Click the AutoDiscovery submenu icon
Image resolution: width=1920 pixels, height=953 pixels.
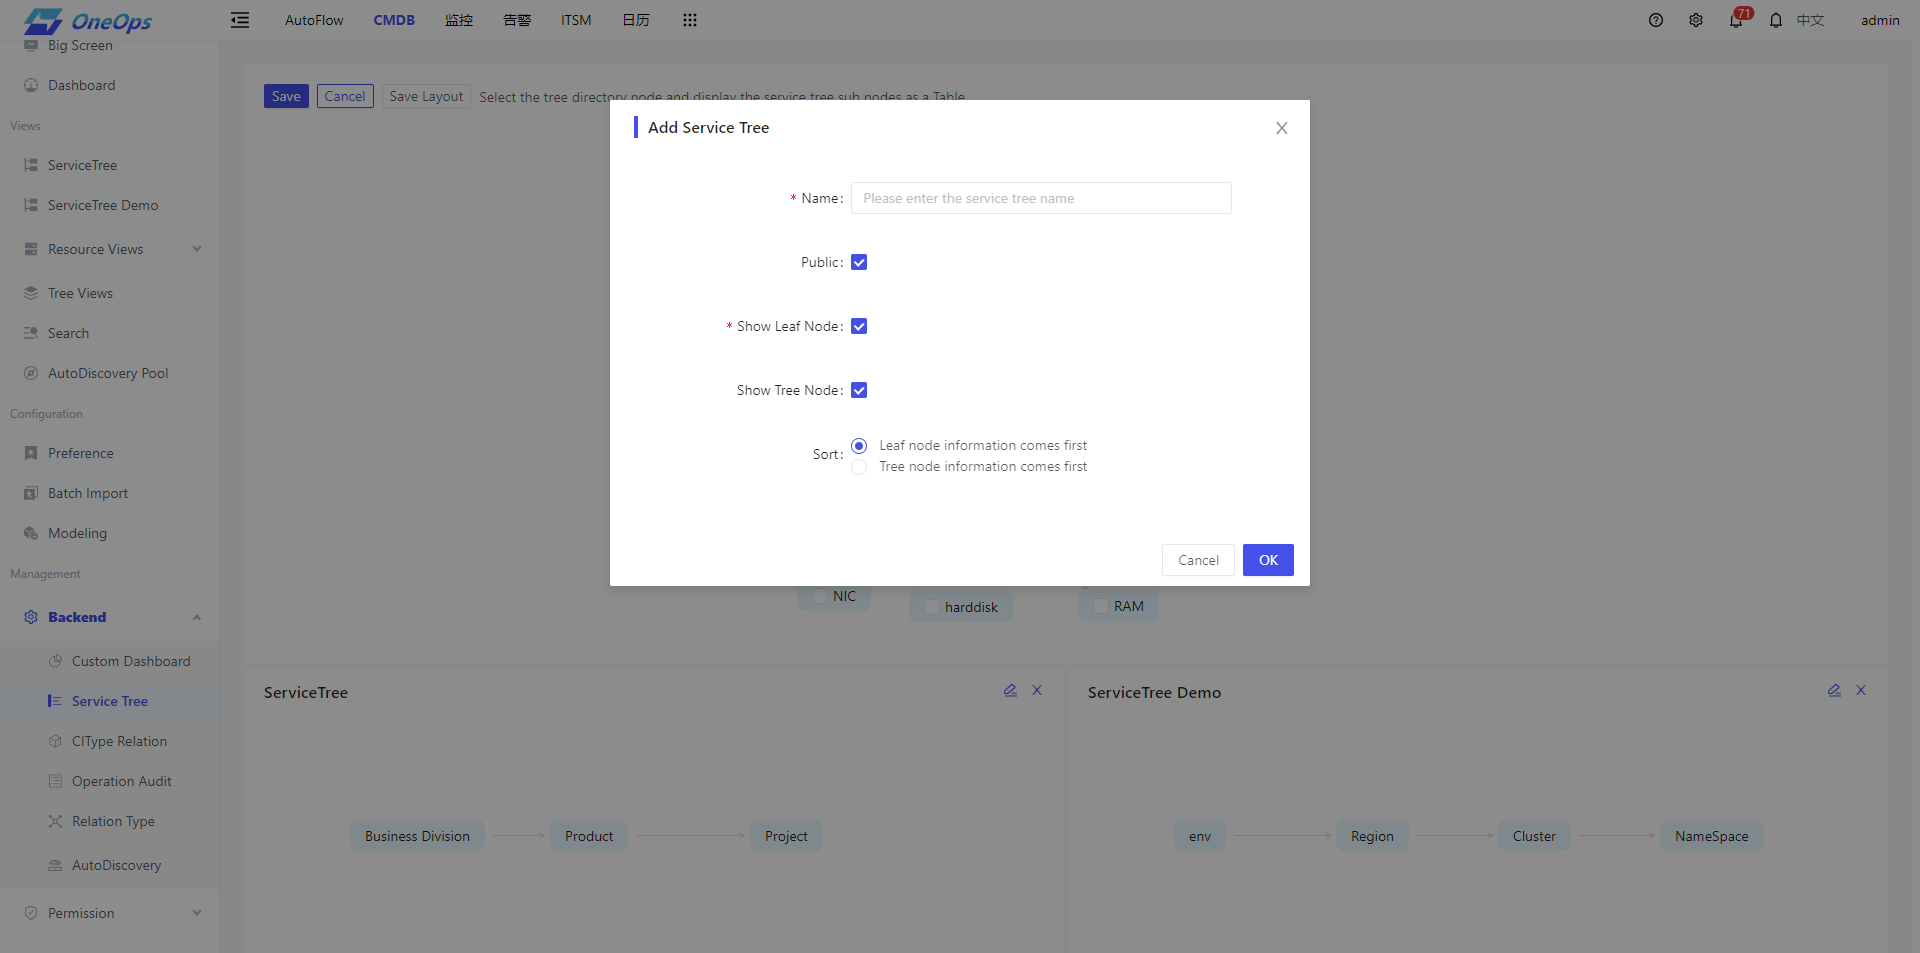coord(55,865)
